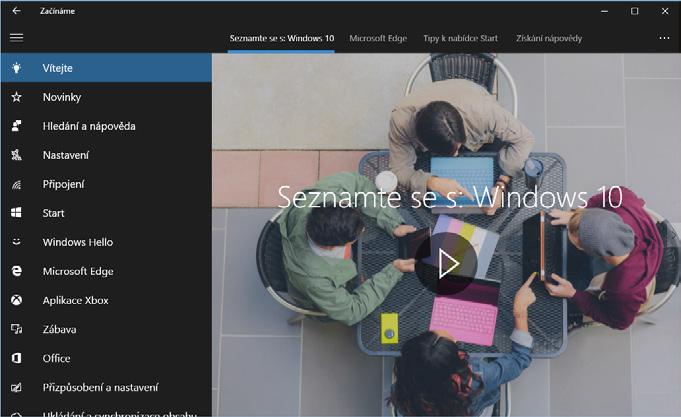Screen dimensions: 681x417
Task: Click the Xbox logo icon
Action: coord(17,300)
